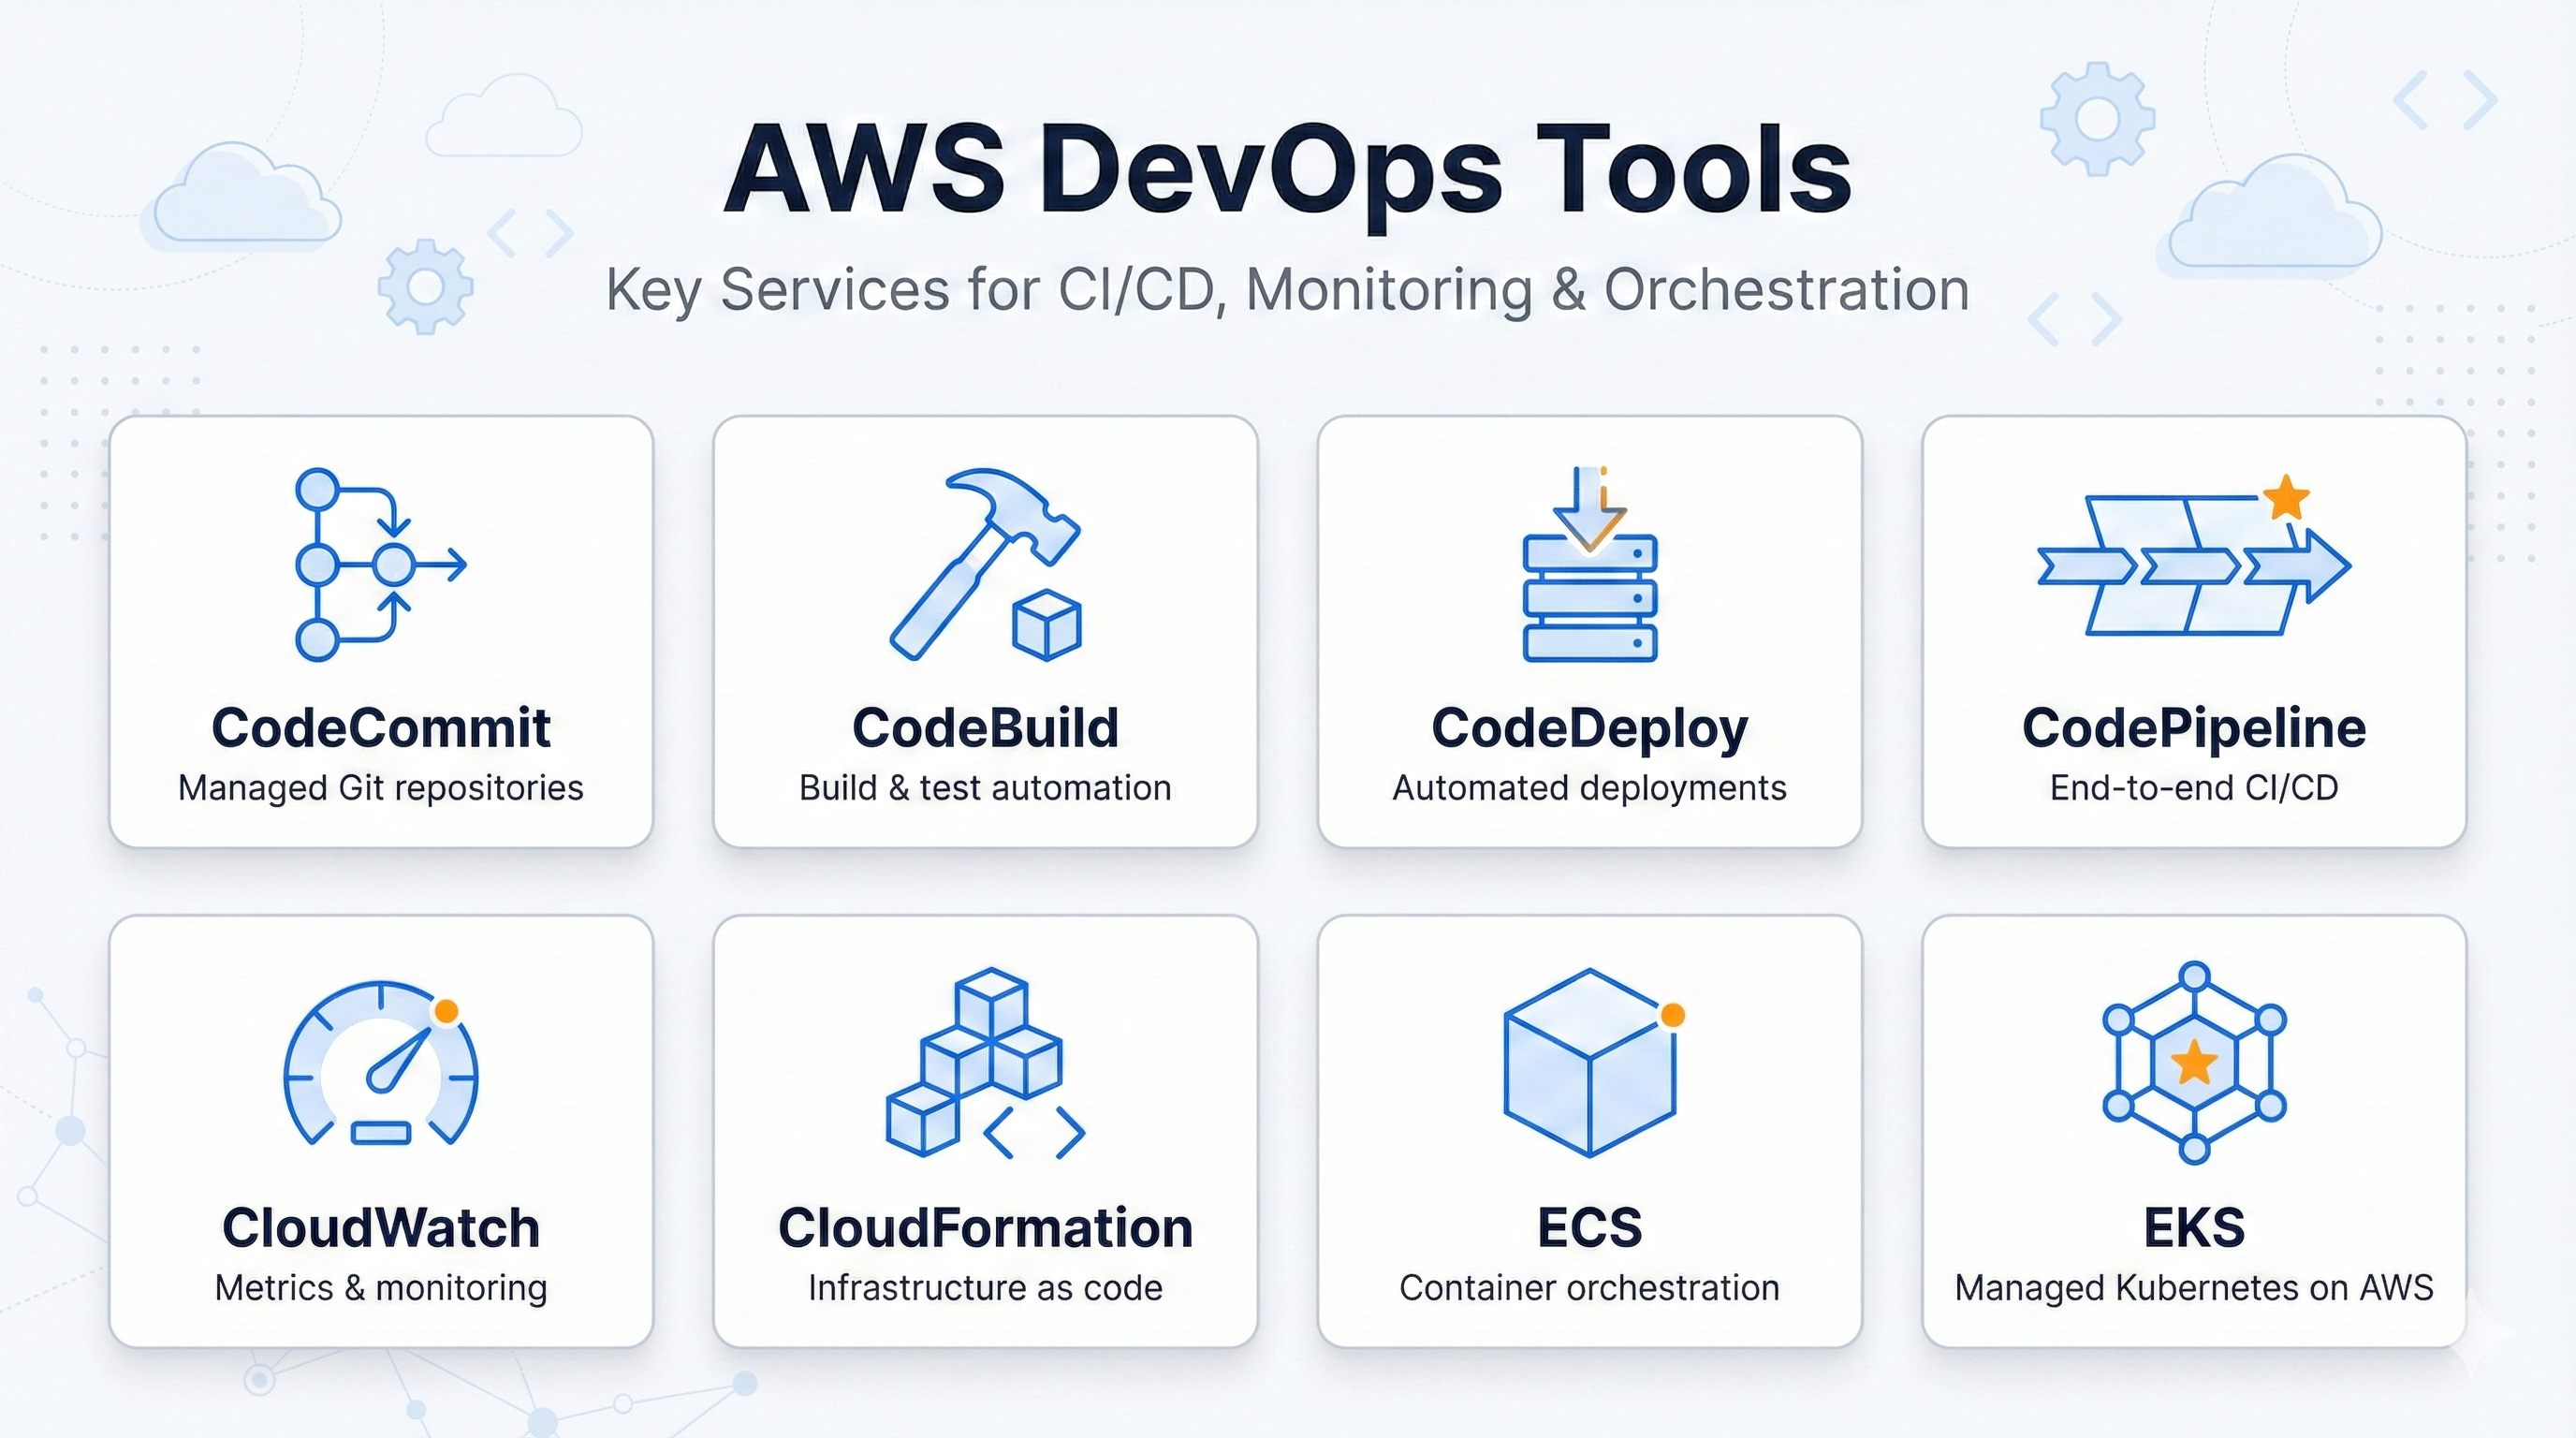Image resolution: width=2576 pixels, height=1438 pixels.
Task: Click the orange star on CodePipeline icon
Action: click(x=2286, y=498)
